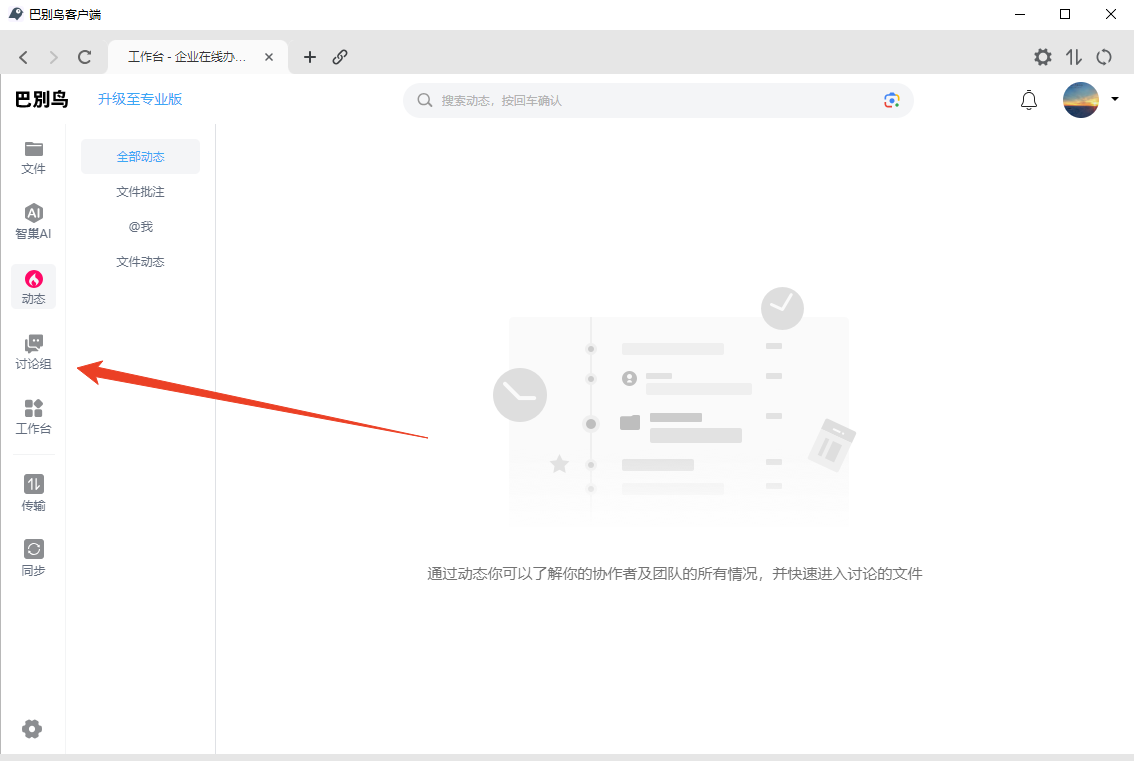1134x761 pixels.
Task: Click the notification bell icon
Action: [1028, 100]
